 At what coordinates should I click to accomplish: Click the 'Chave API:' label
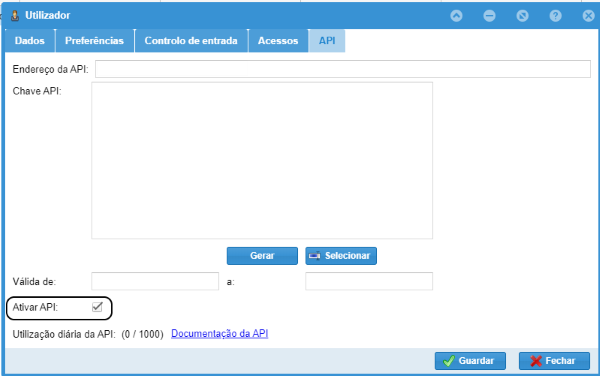[x=37, y=91]
